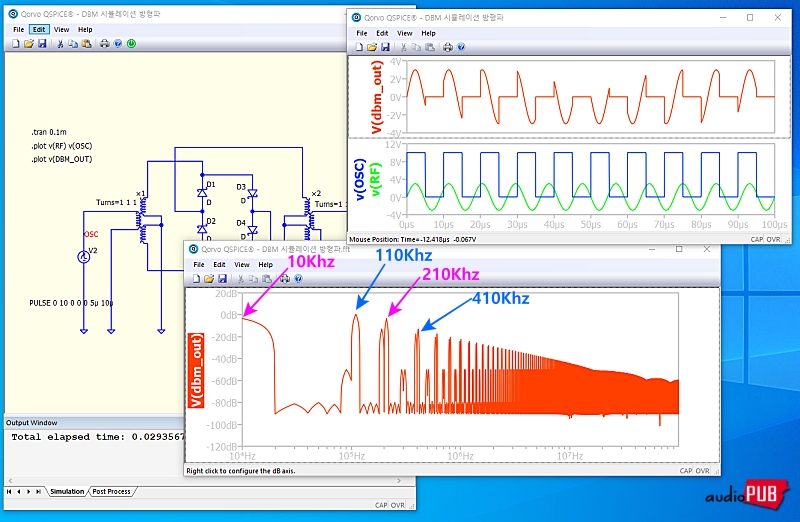The image size is (800, 522).
Task: Click Open folder icon in FFT window
Action: pyautogui.click(x=209, y=279)
